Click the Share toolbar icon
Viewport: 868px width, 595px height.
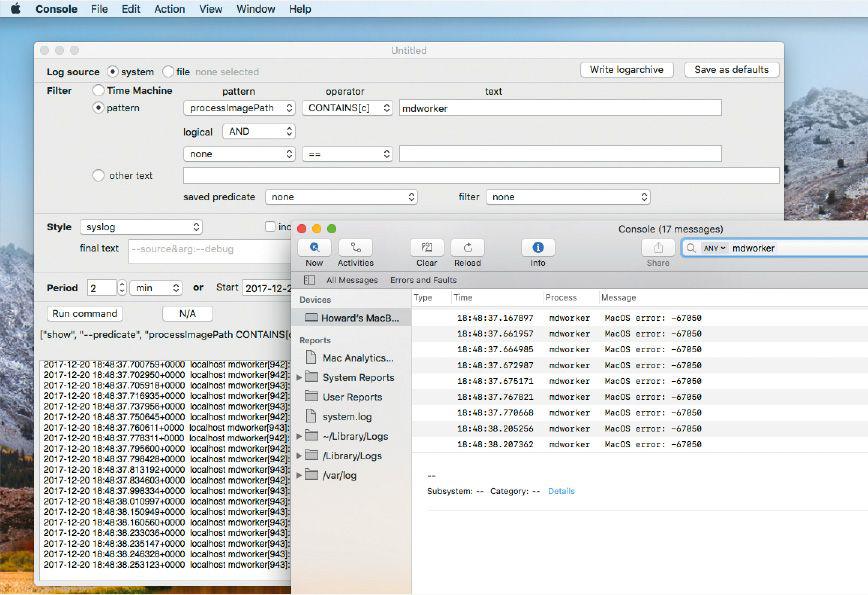point(658,247)
